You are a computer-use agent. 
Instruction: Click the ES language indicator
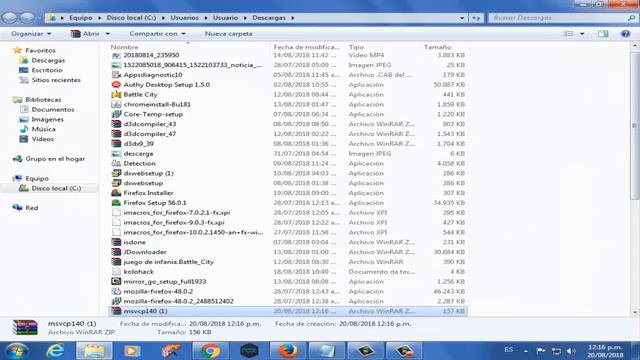pos(509,350)
